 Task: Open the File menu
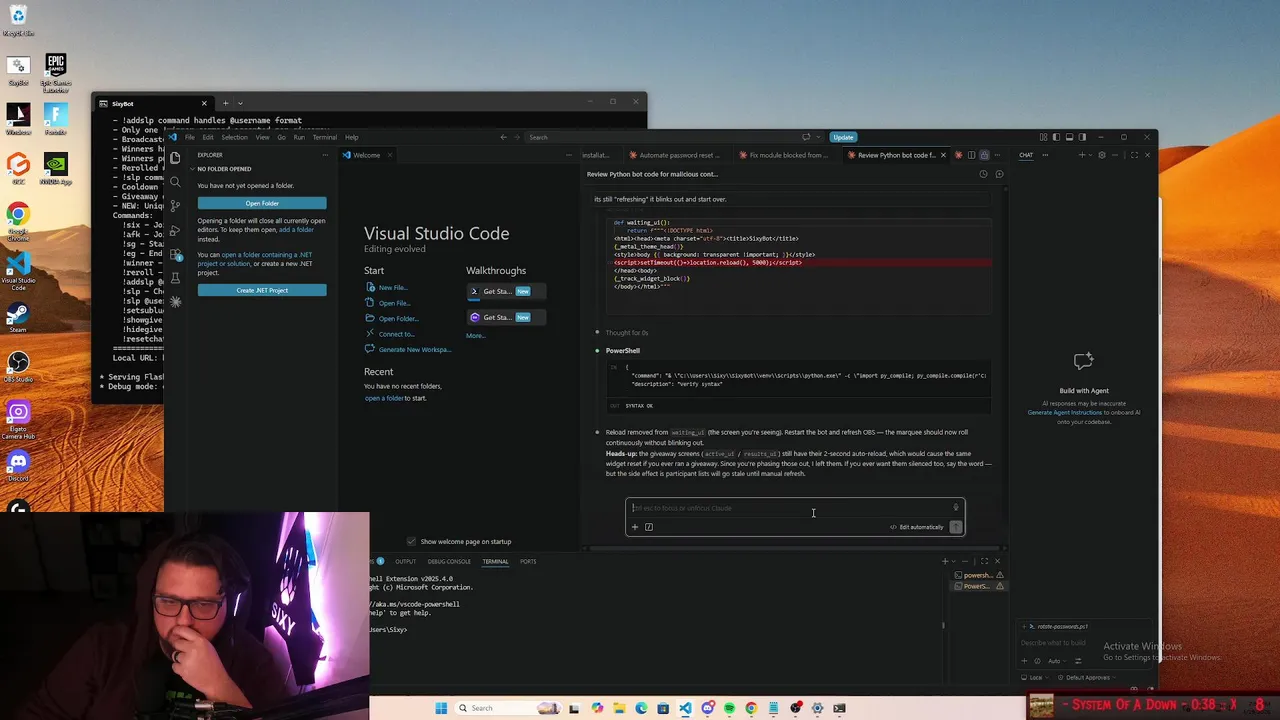[x=190, y=137]
